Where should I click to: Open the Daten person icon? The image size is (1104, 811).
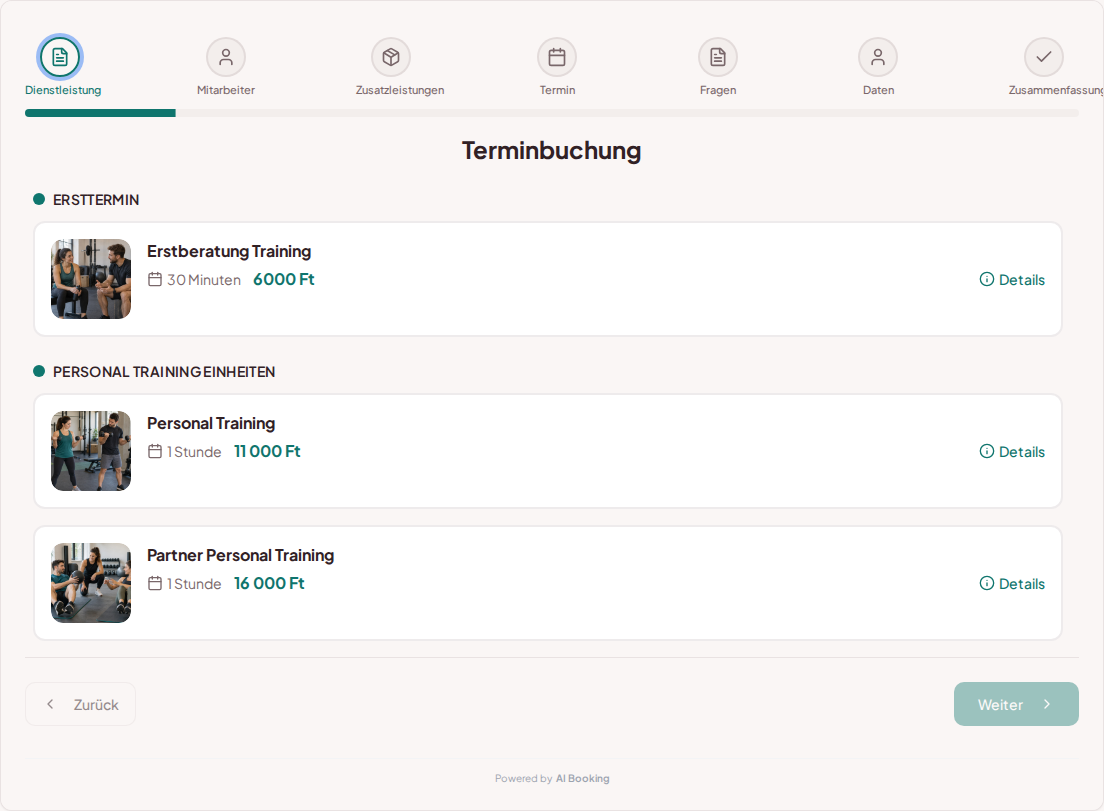click(878, 57)
